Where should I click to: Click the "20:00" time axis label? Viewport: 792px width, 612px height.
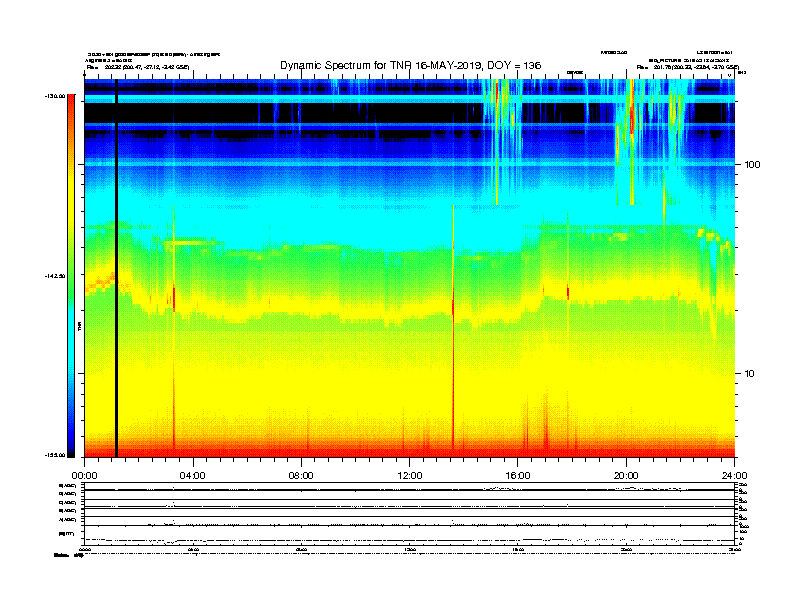tap(626, 476)
